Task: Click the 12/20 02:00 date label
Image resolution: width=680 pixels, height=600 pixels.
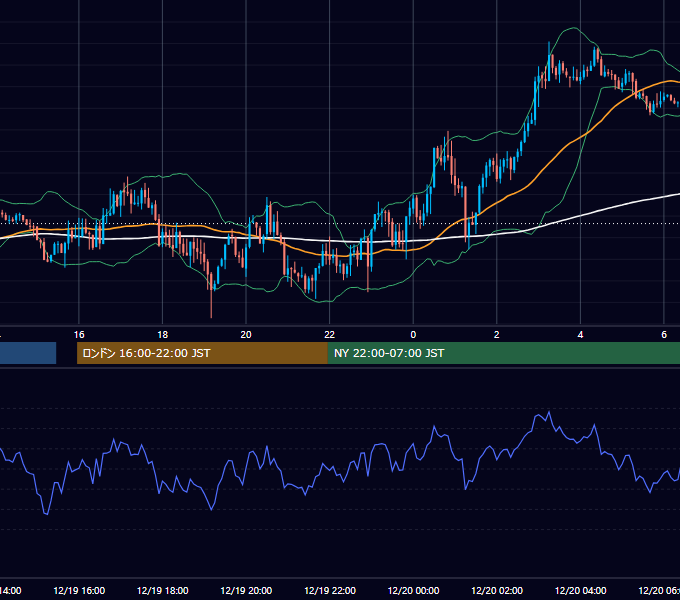Action: (x=497, y=590)
